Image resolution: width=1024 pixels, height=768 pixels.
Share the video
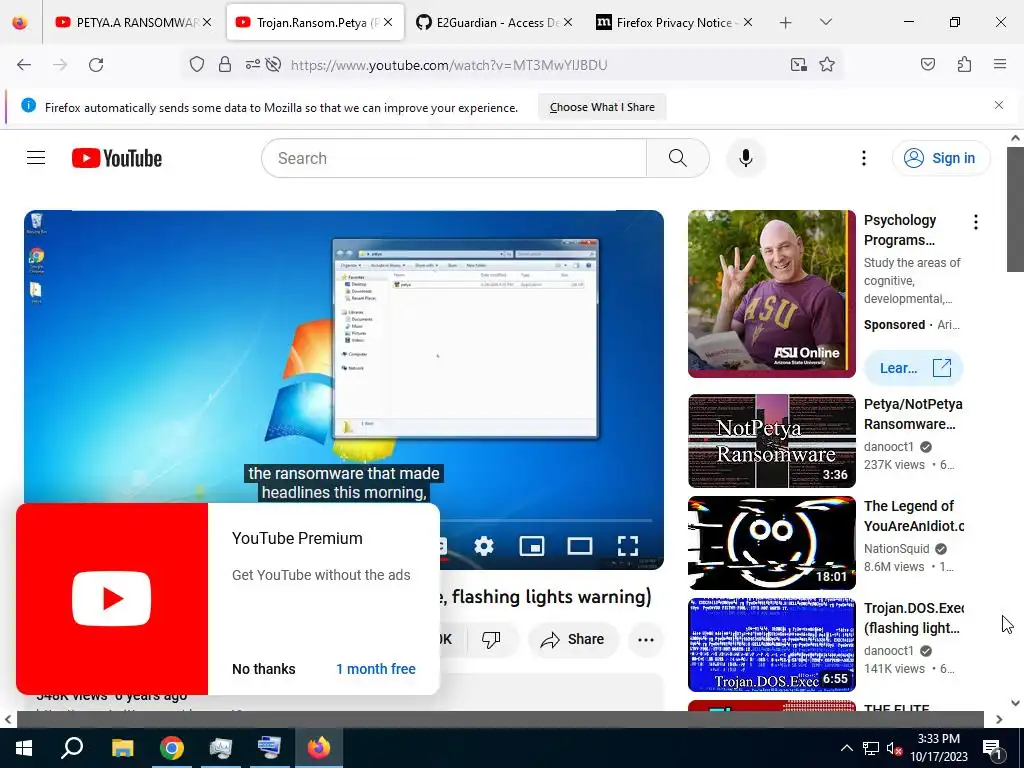pyautogui.click(x=573, y=639)
